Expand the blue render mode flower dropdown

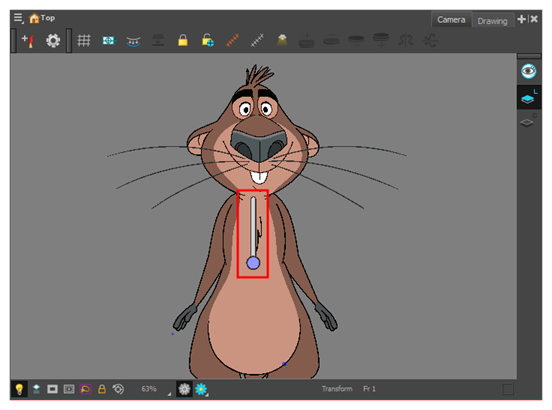(x=201, y=389)
